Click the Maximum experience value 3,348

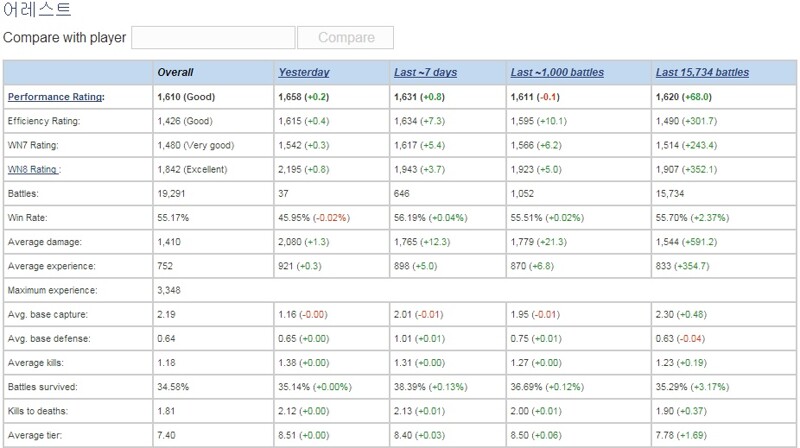pyautogui.click(x=169, y=290)
